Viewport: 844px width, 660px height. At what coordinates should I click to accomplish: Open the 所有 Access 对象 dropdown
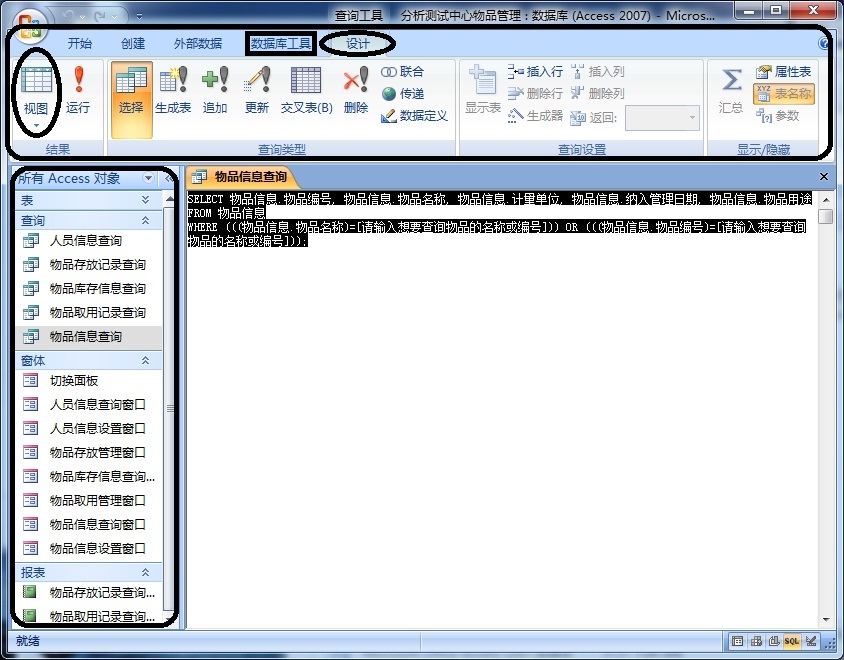148,178
